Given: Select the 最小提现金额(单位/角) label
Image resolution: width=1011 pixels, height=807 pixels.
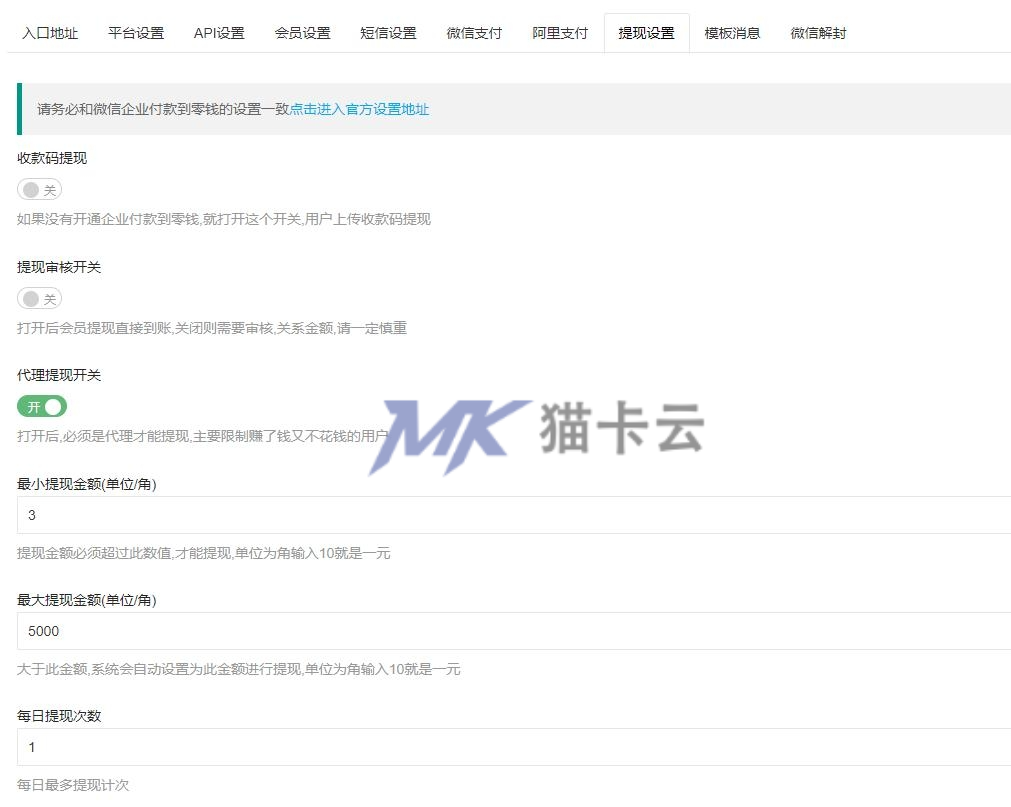Looking at the screenshot, I should [86, 484].
